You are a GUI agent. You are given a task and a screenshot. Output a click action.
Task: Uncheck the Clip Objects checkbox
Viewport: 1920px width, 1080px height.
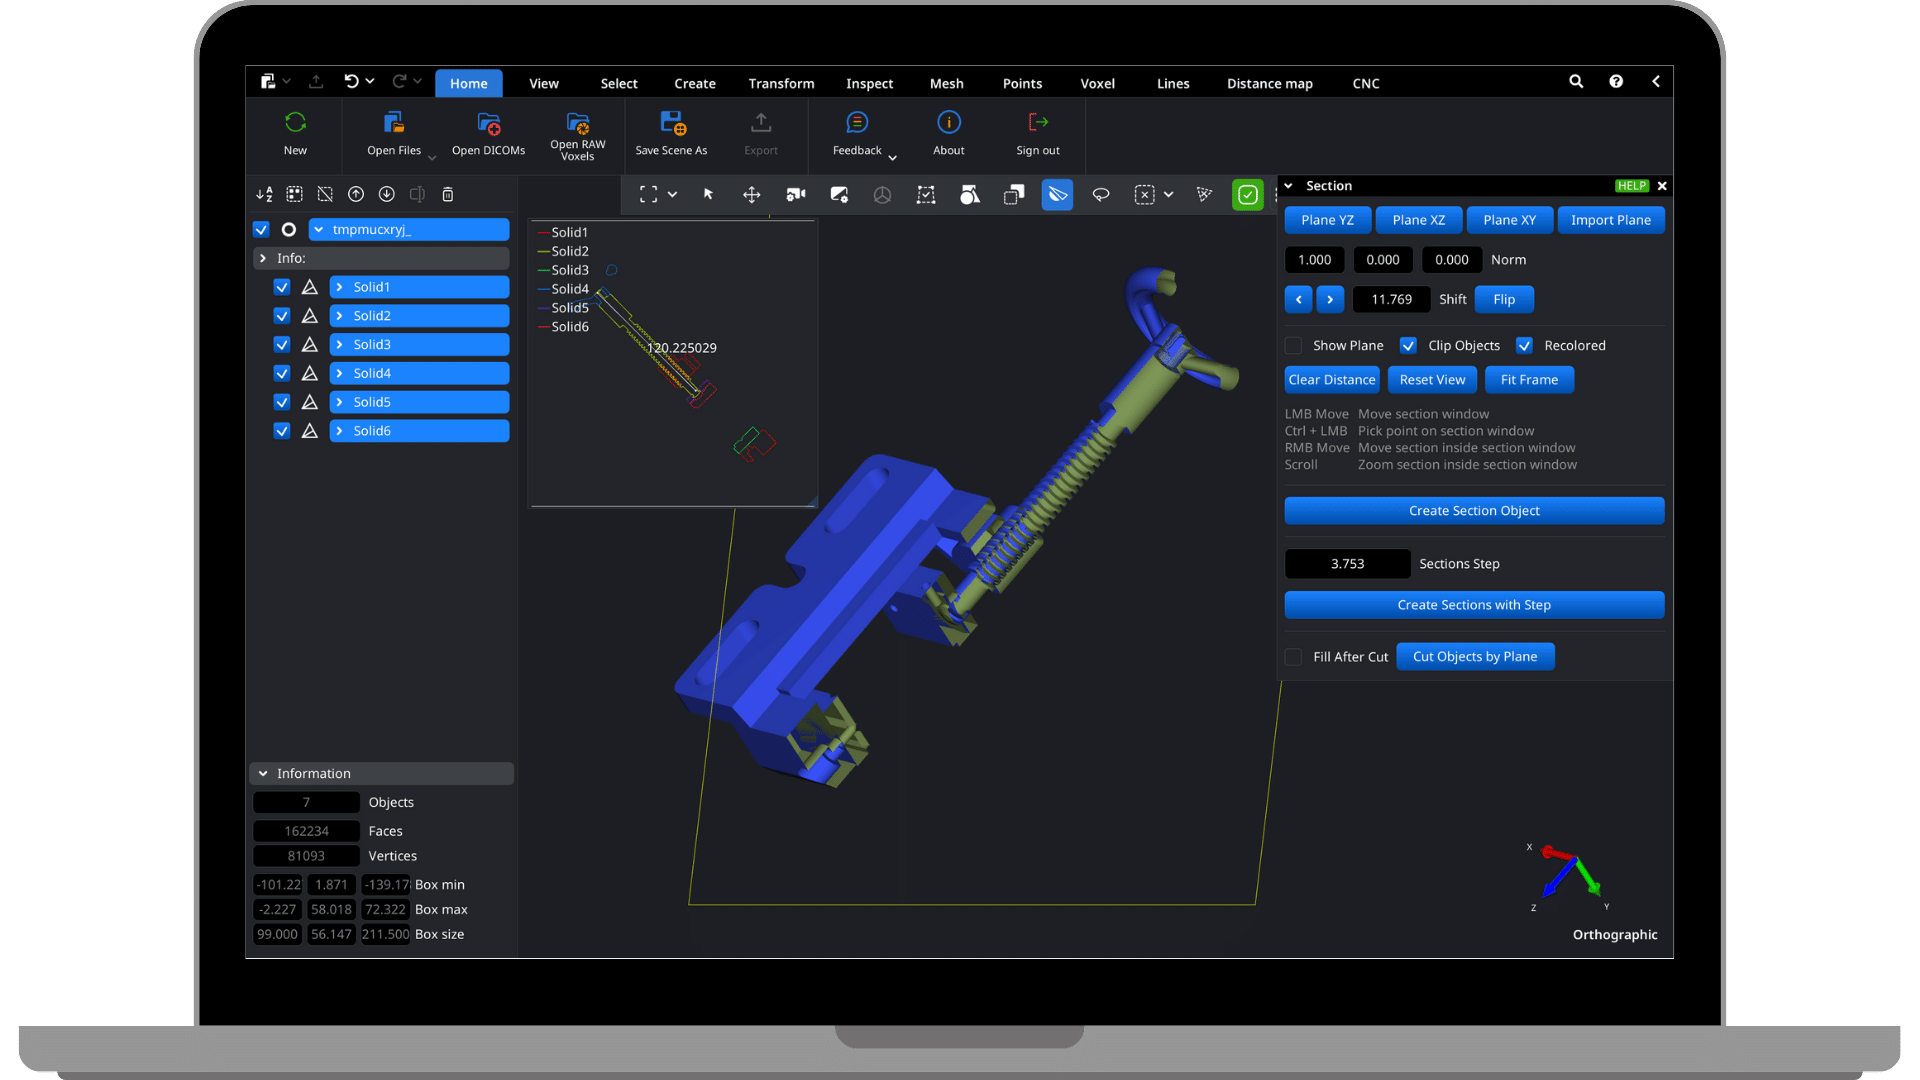1408,346
